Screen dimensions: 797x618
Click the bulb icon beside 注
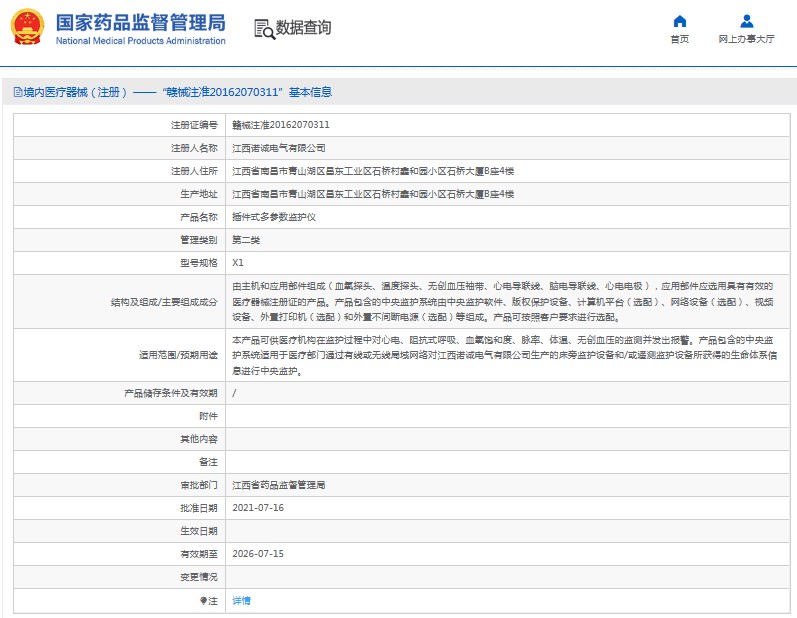click(x=203, y=600)
